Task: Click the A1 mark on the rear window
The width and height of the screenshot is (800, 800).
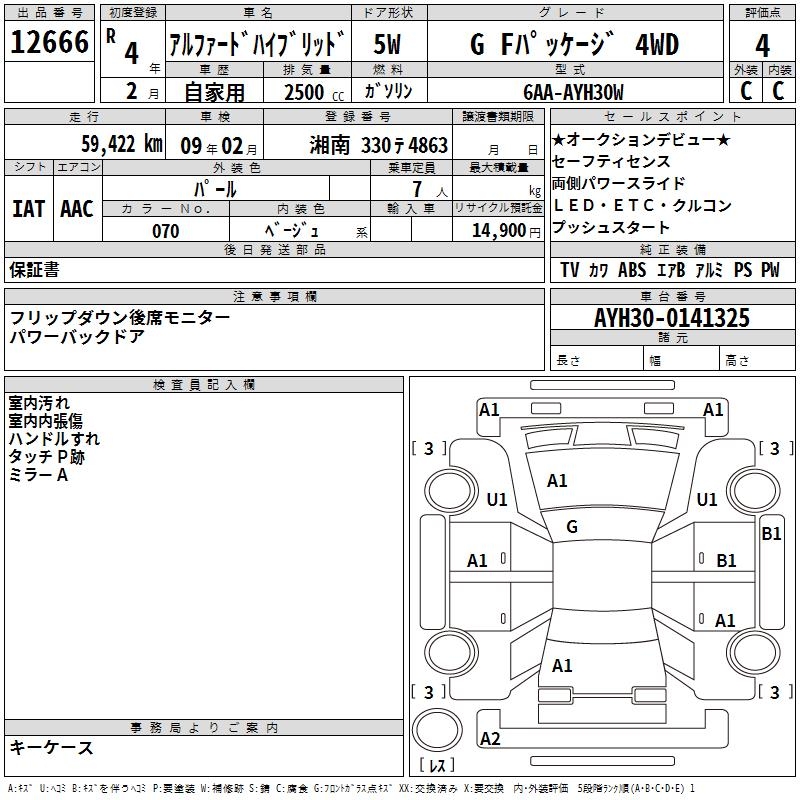Action: (562, 665)
